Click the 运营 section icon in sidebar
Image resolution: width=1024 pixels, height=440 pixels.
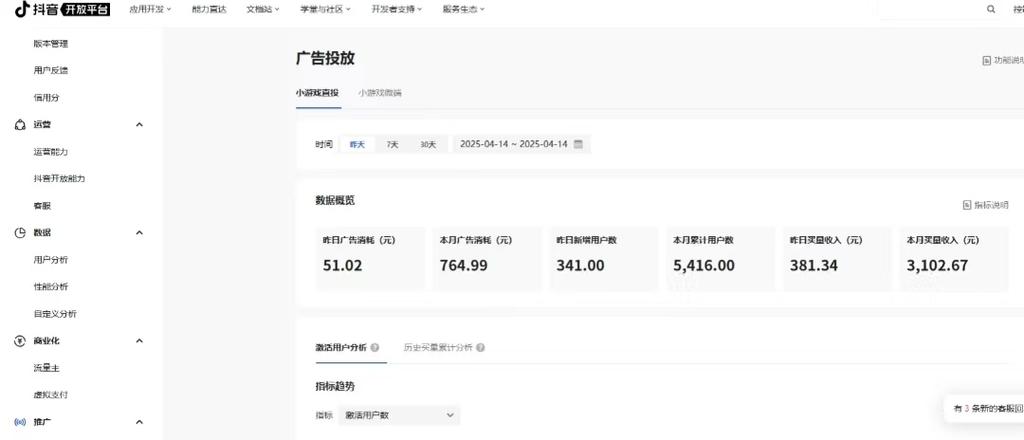pos(20,125)
